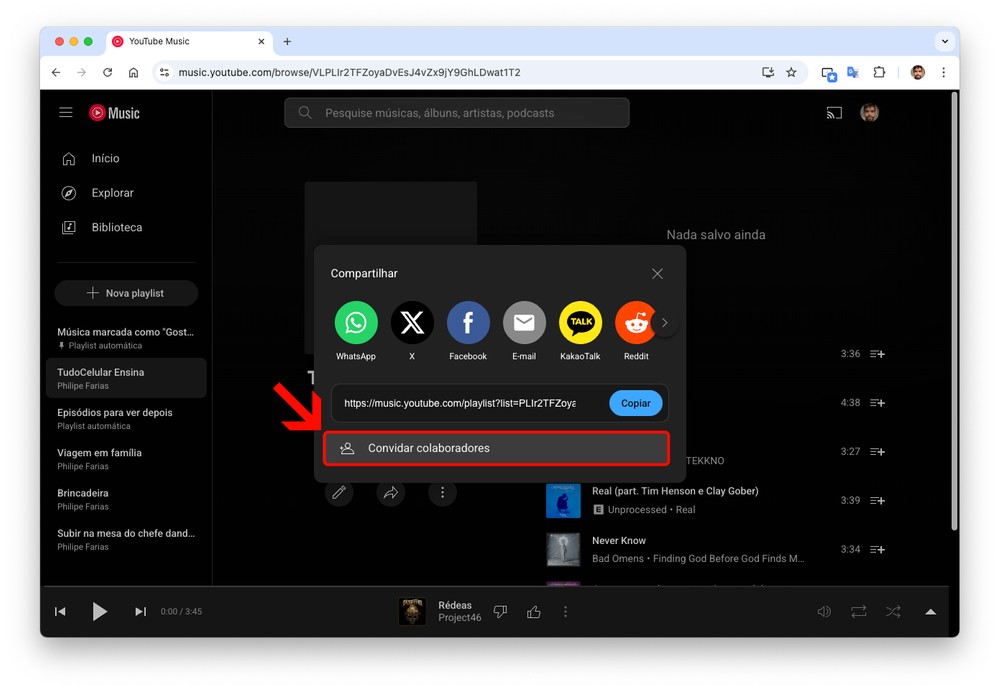The image size is (1000, 691).
Task: Share playlist to Reddit
Action: click(x=634, y=323)
